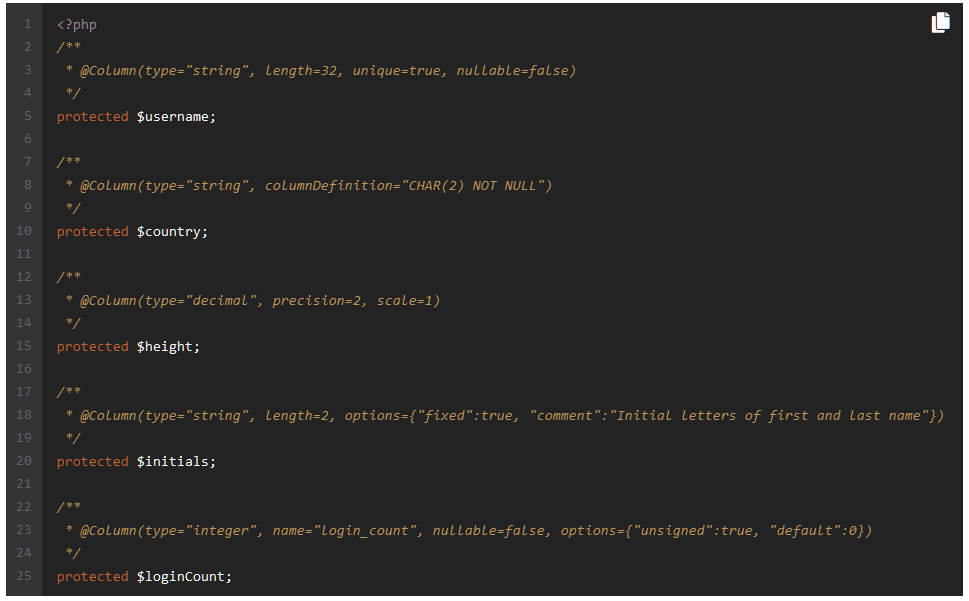Screen dimensions: 969x601
Task: Click the $loginCount variable
Action: (x=184, y=577)
